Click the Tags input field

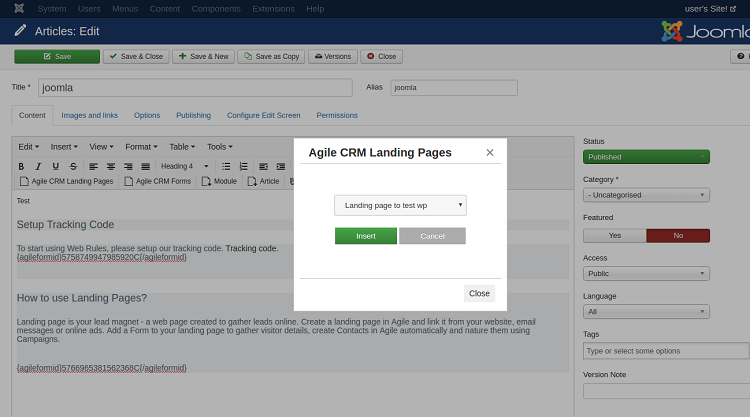click(666, 351)
